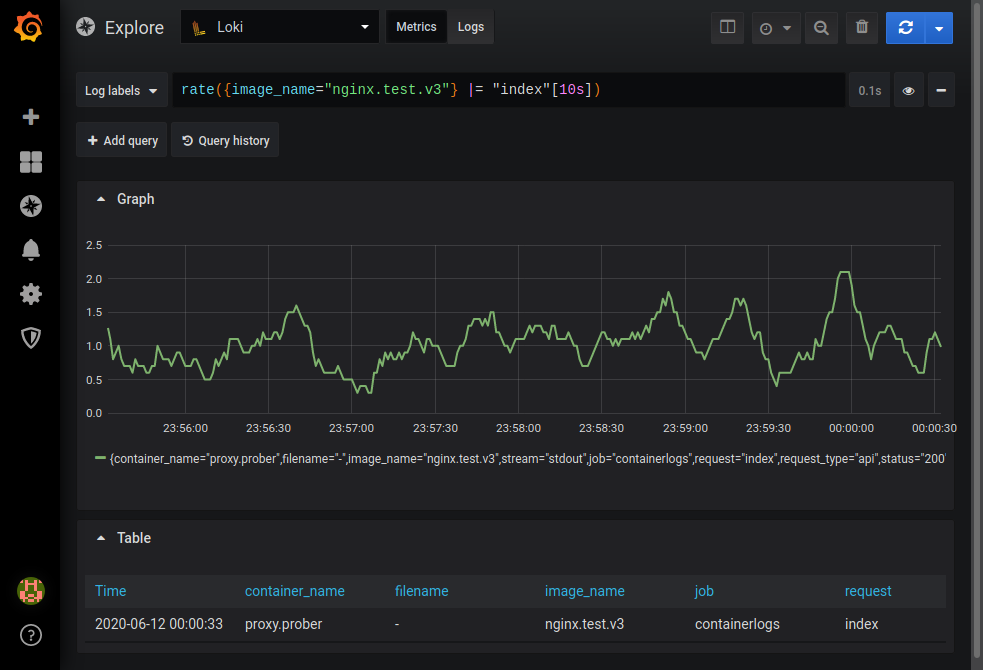The width and height of the screenshot is (983, 670).
Task: Switch to the Logs tab
Action: 470,27
